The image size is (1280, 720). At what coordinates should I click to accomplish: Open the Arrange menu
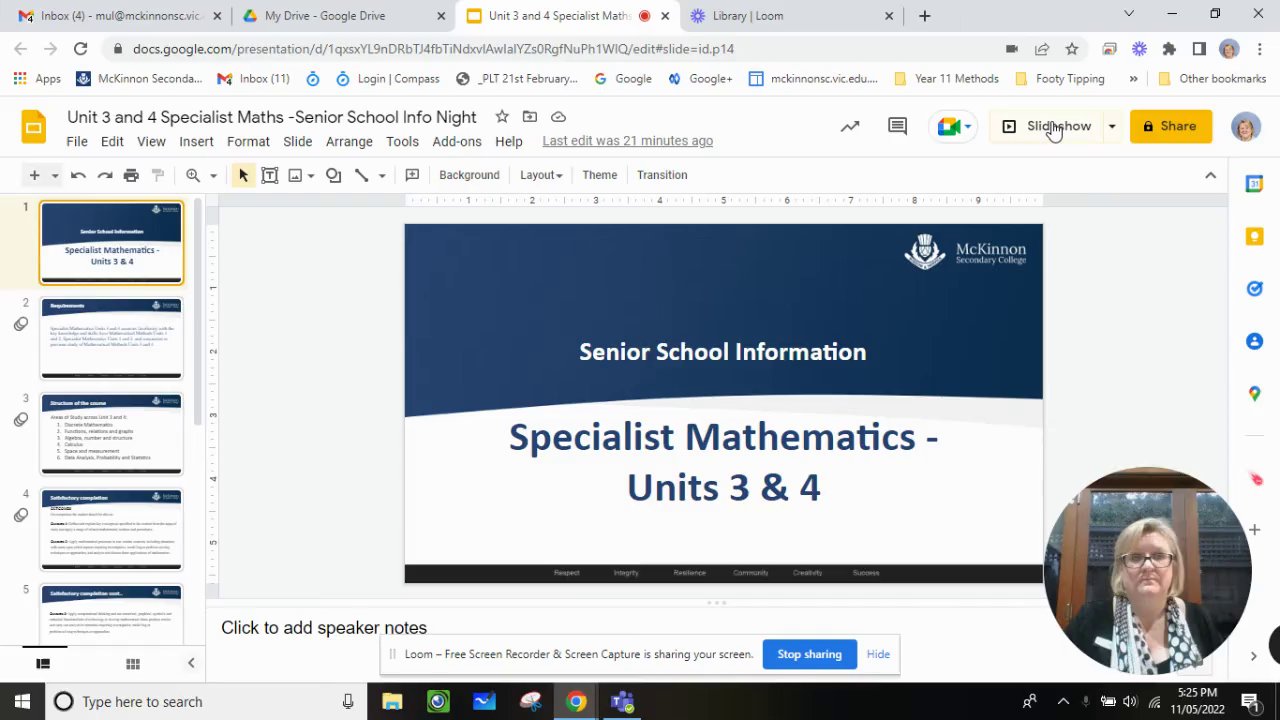349,141
